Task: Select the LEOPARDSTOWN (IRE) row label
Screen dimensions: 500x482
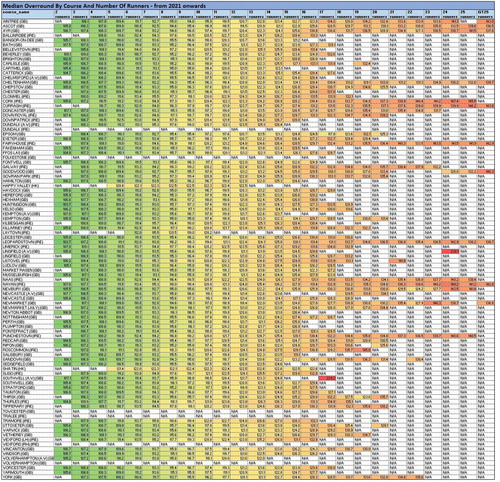Action: click(x=22, y=242)
